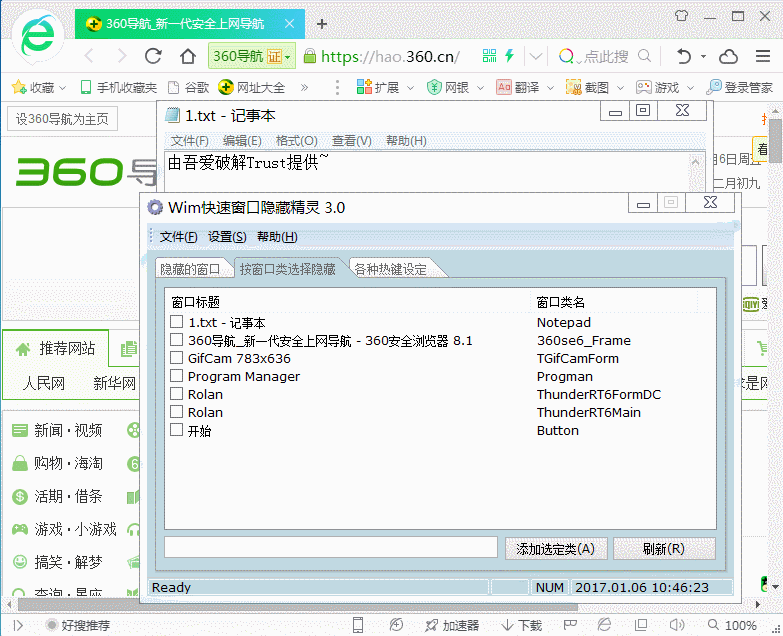Open Notepad 编辑(E) menu
This screenshot has height=636, width=783.
point(242,141)
